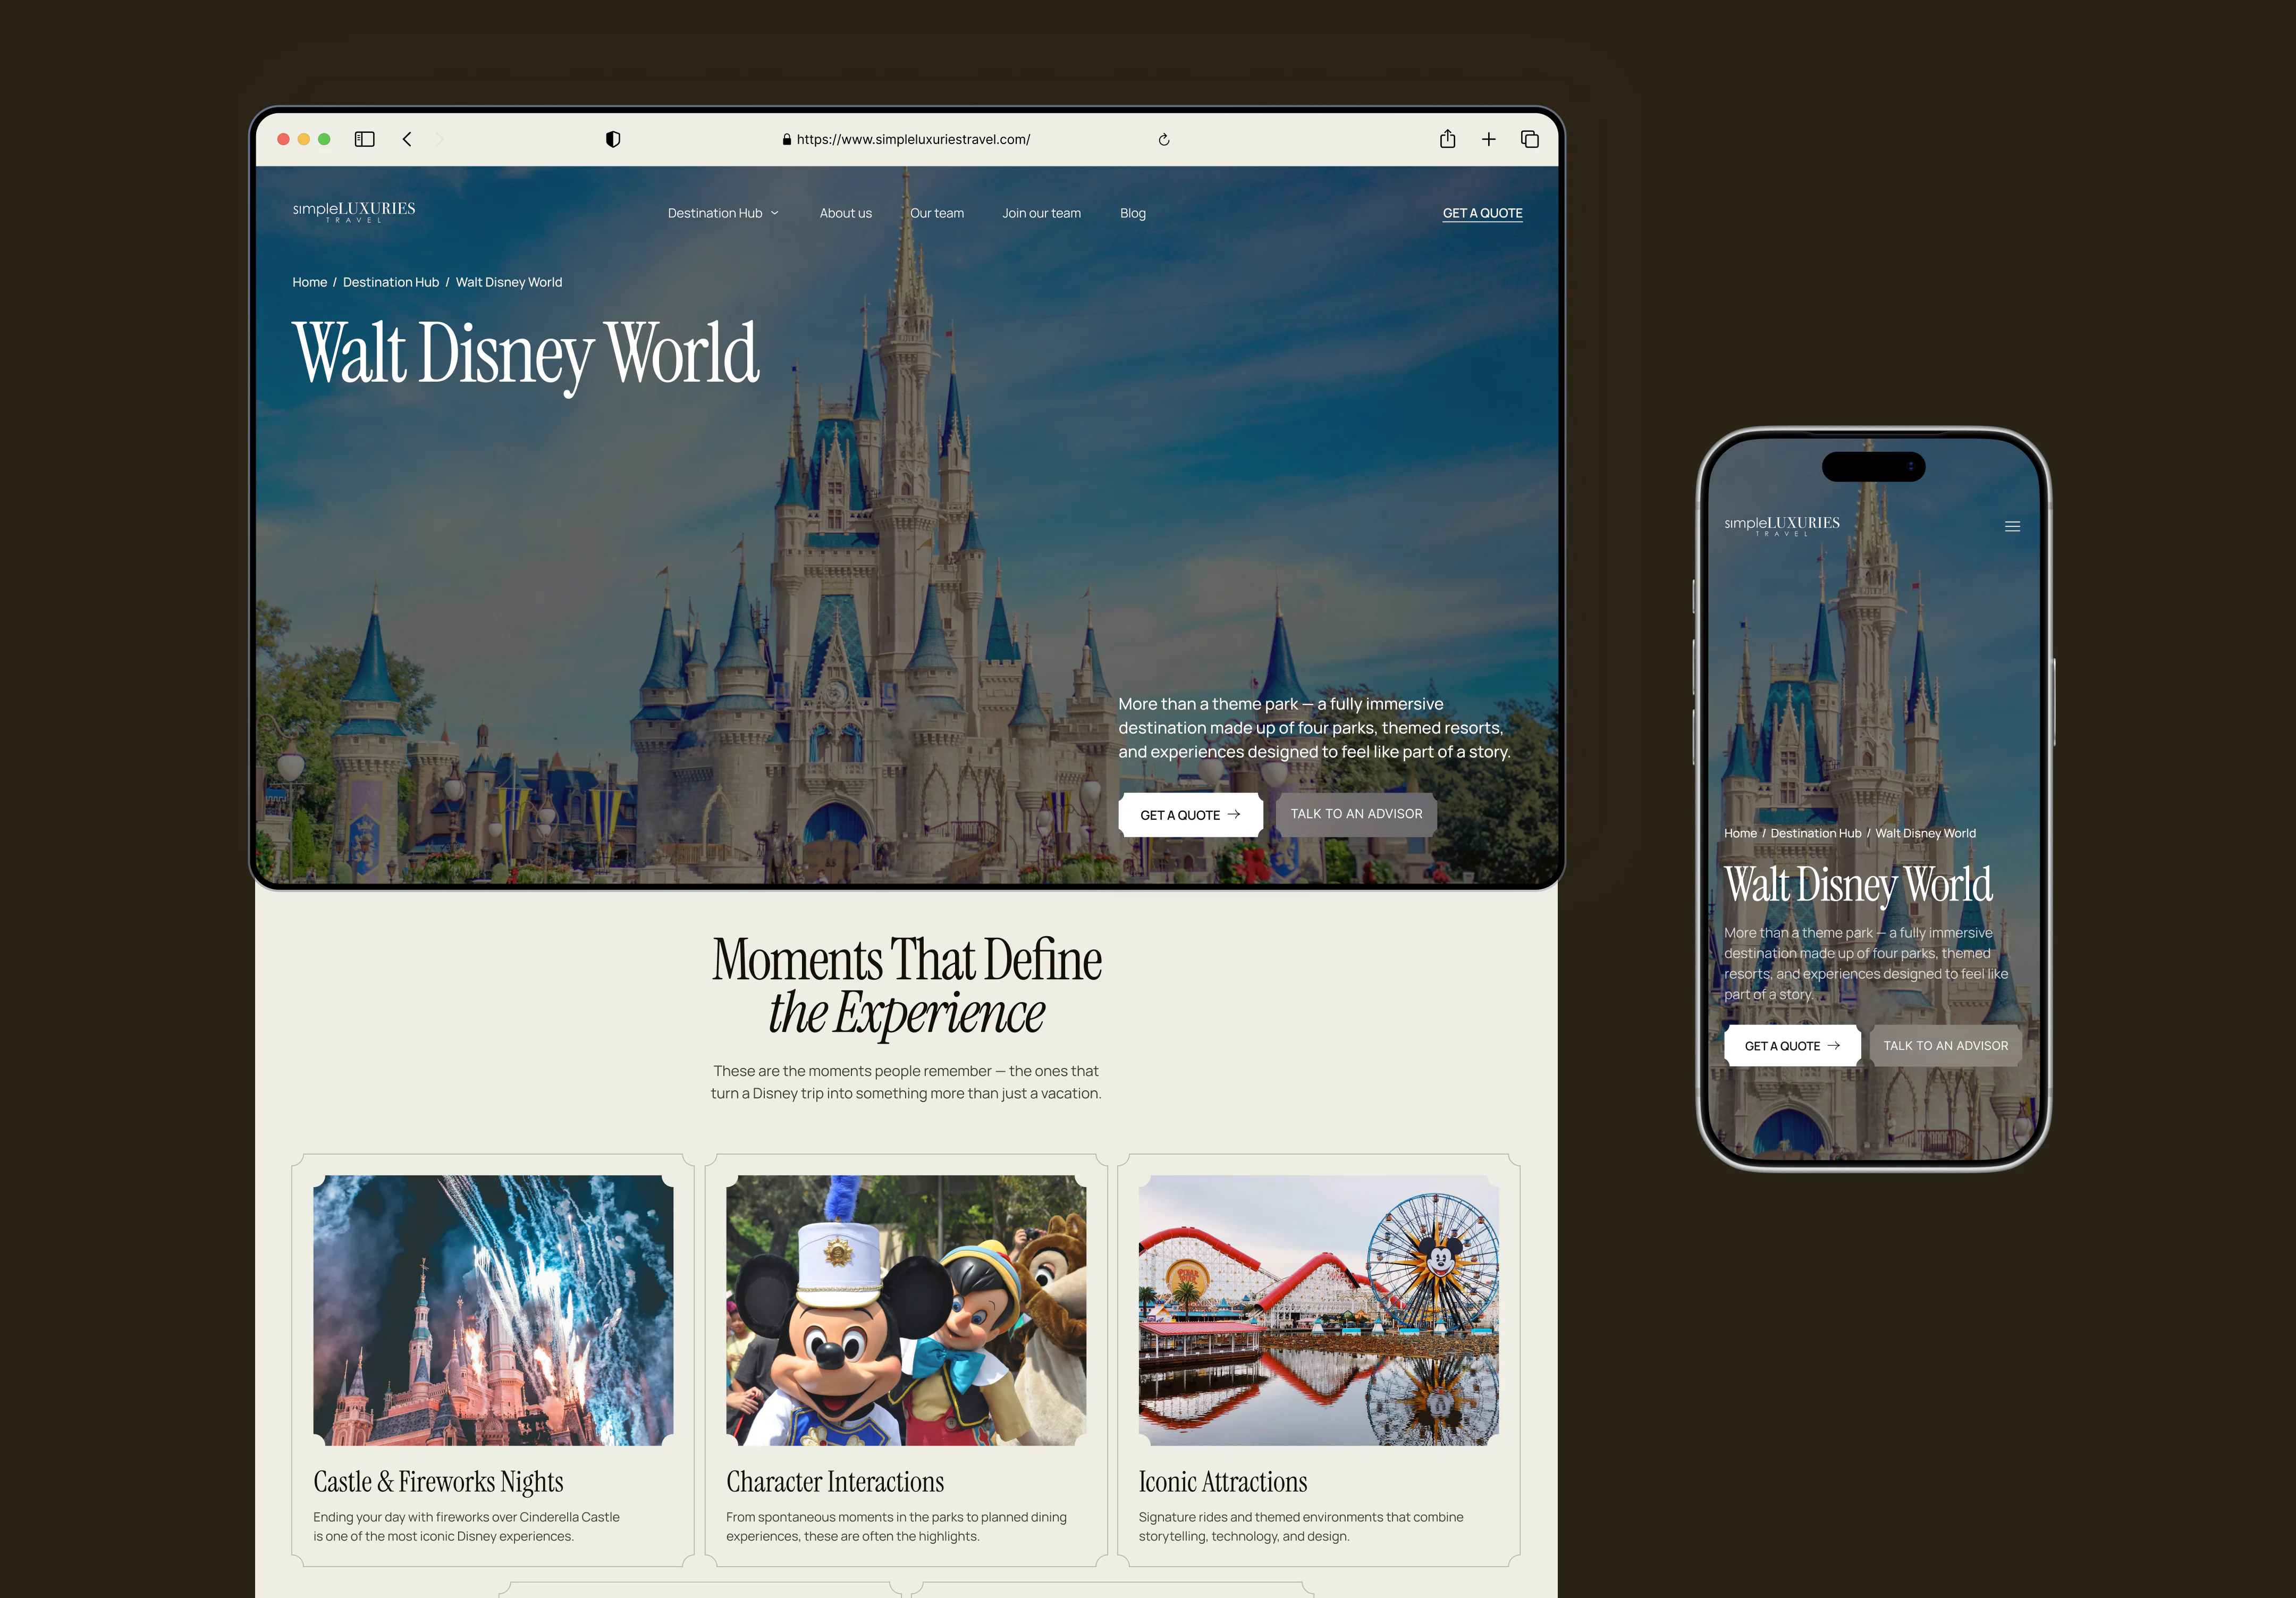The height and width of the screenshot is (1598, 2296).
Task: Reload the page with the refresh icon
Action: pos(1164,140)
